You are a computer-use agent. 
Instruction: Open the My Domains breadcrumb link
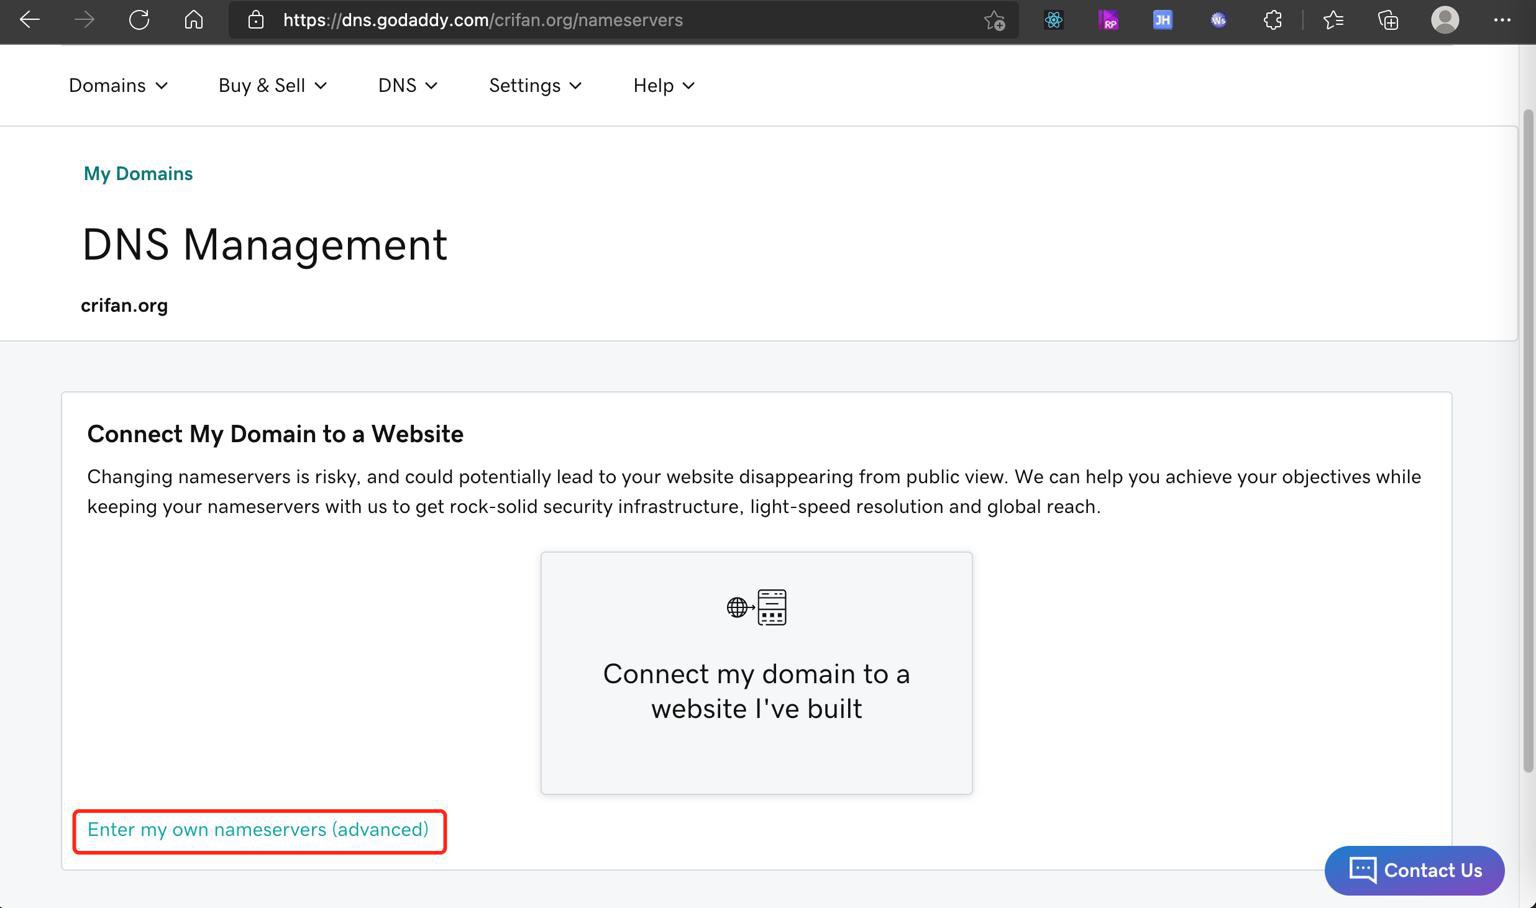pyautogui.click(x=138, y=173)
